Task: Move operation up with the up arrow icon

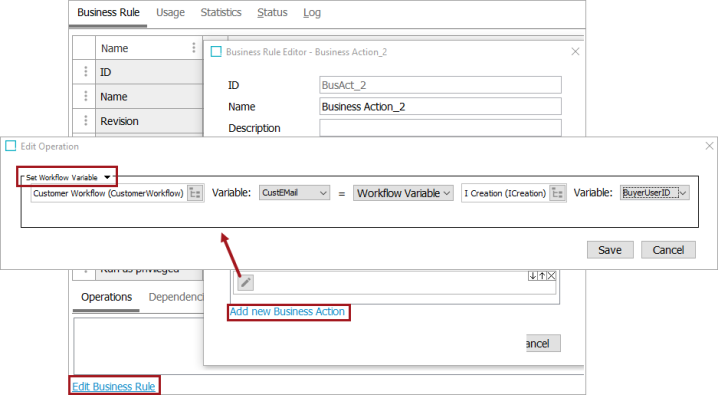Action: (542, 276)
